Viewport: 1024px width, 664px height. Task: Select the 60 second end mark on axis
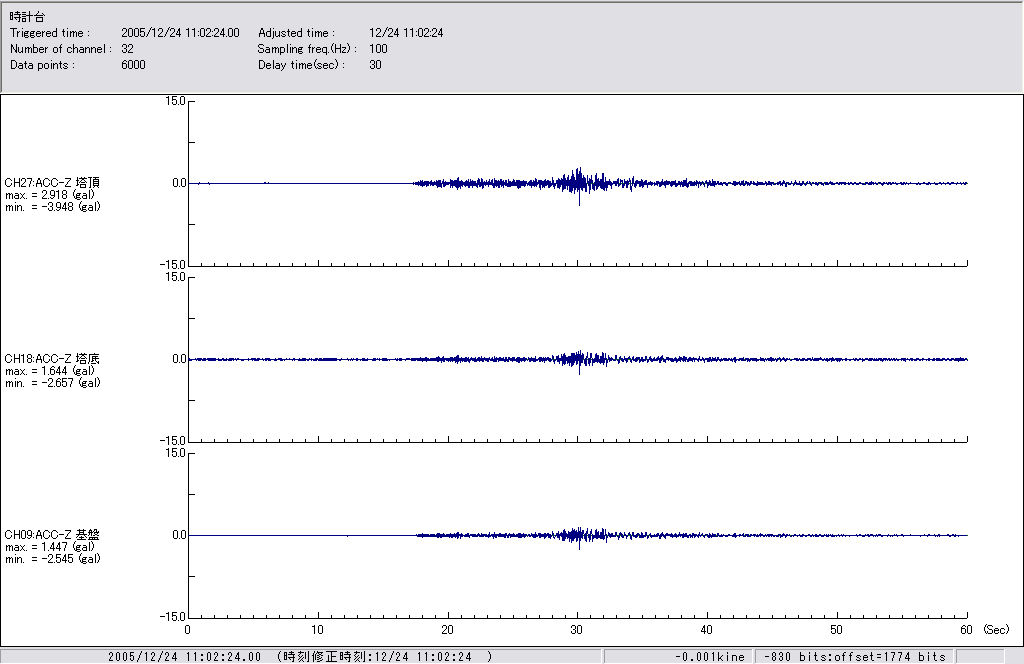tap(966, 630)
